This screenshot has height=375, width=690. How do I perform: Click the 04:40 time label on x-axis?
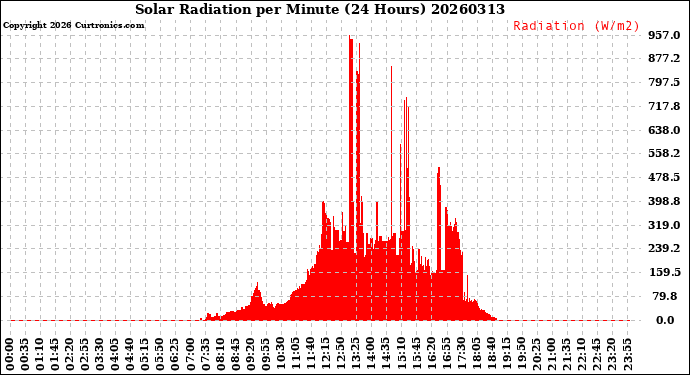(130, 355)
